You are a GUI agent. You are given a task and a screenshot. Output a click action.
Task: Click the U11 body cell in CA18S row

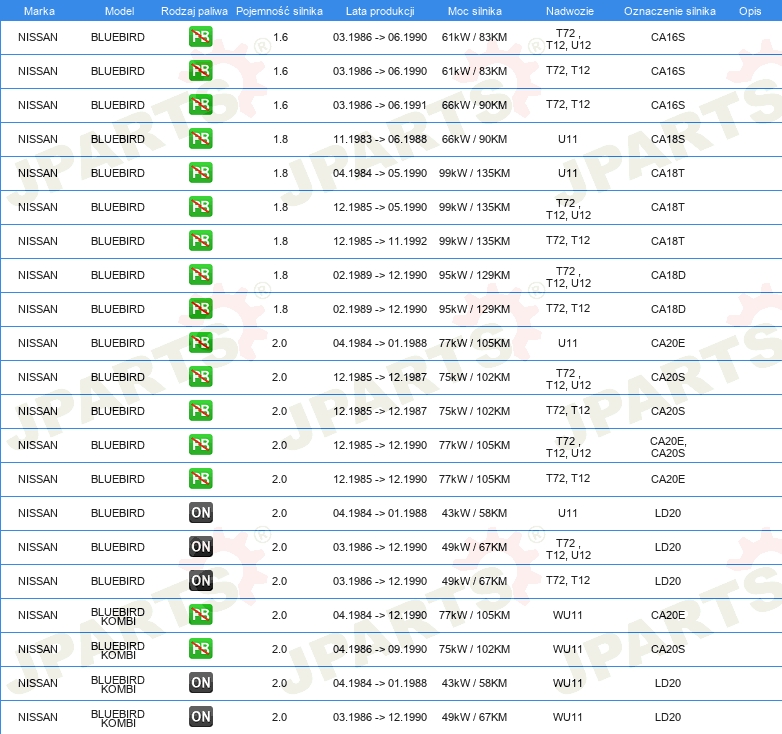click(568, 139)
